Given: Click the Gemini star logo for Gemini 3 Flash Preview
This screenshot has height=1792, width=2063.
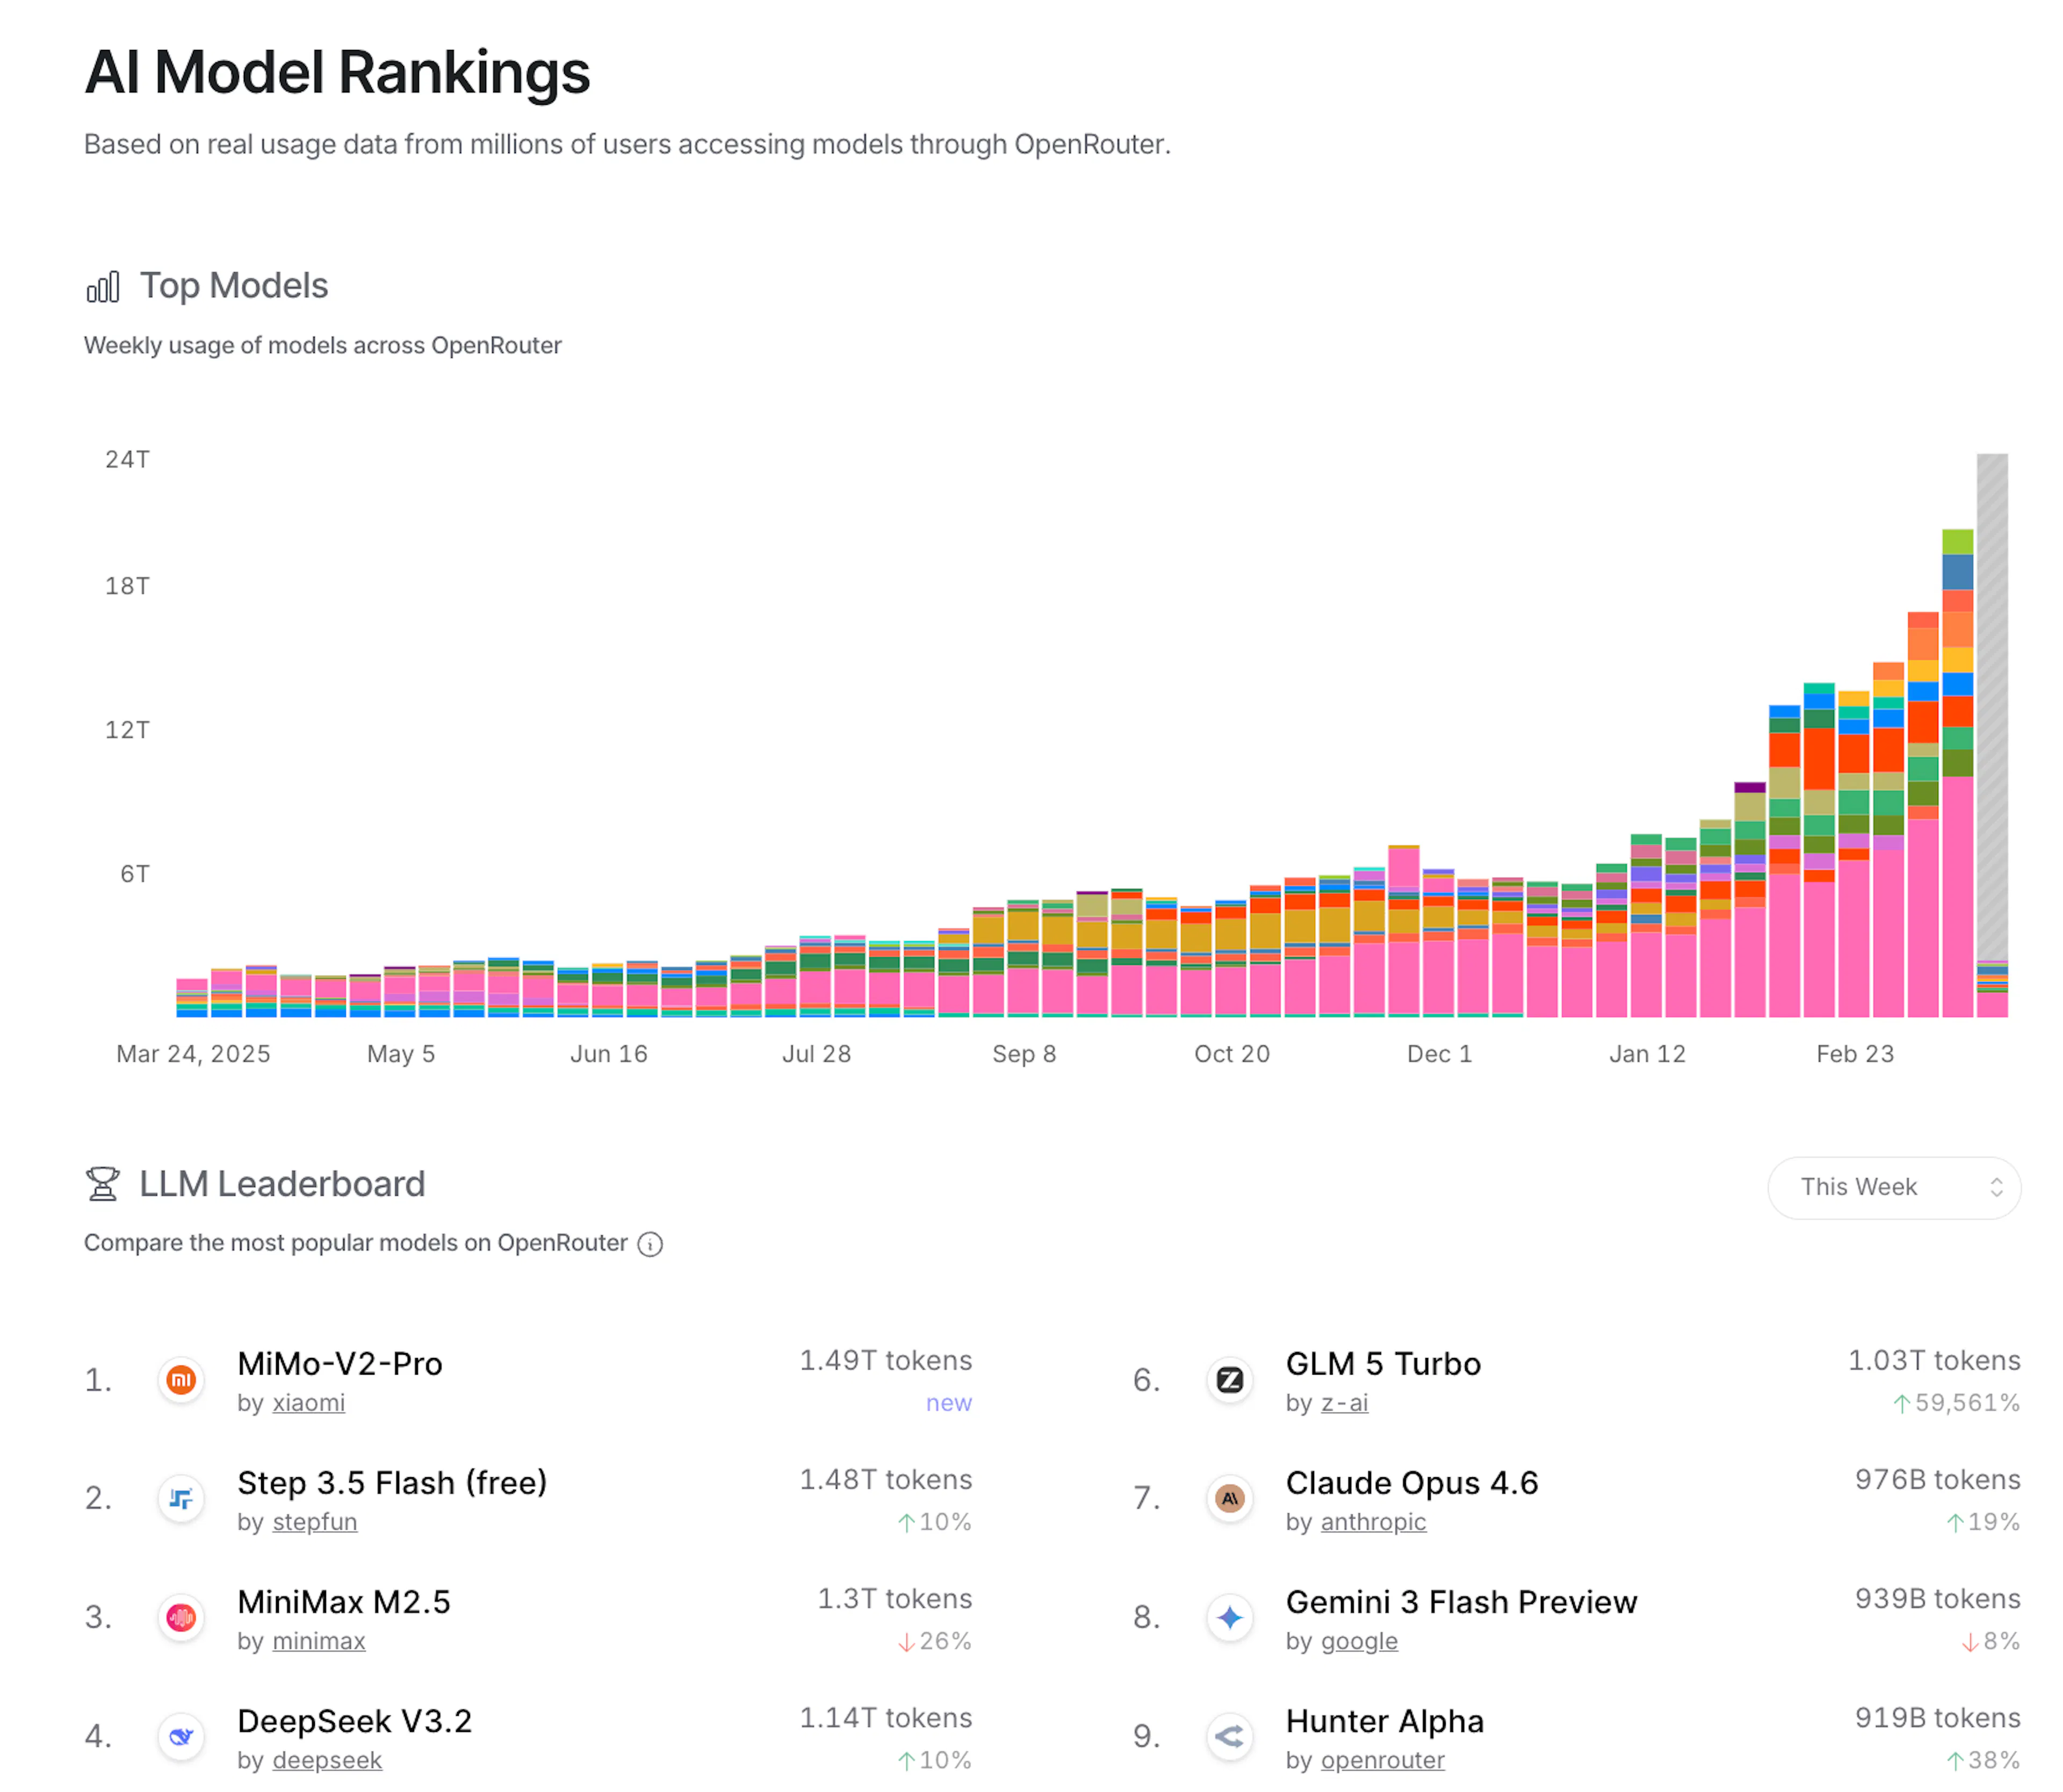Looking at the screenshot, I should point(1230,1618).
